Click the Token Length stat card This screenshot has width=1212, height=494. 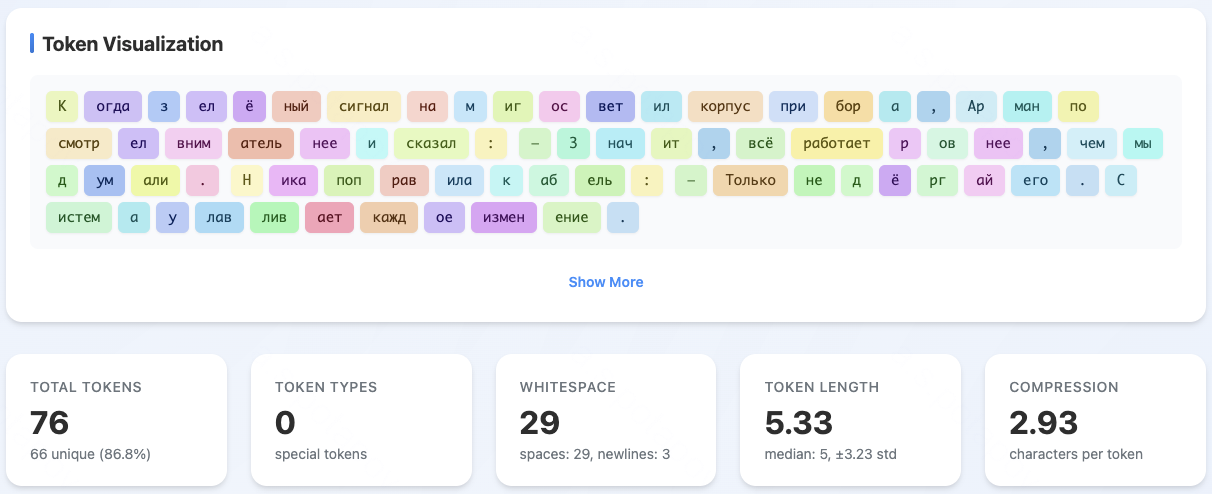click(850, 420)
